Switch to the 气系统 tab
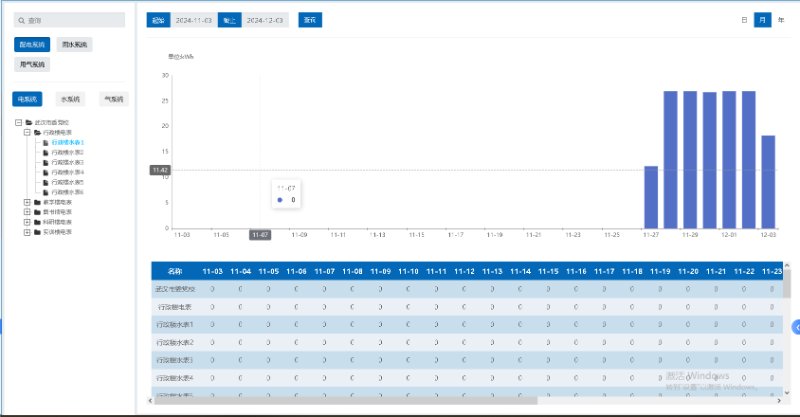800x417 pixels. click(113, 99)
